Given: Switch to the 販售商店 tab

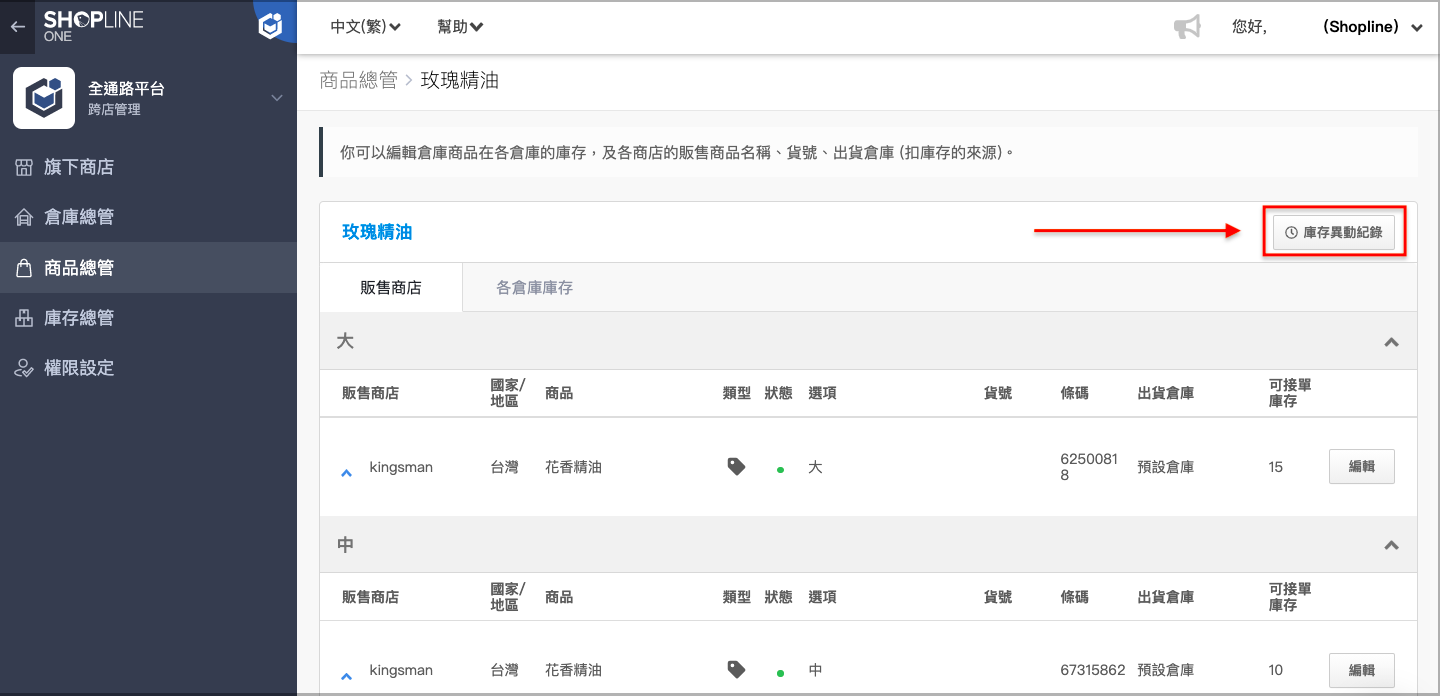Looking at the screenshot, I should coord(391,288).
